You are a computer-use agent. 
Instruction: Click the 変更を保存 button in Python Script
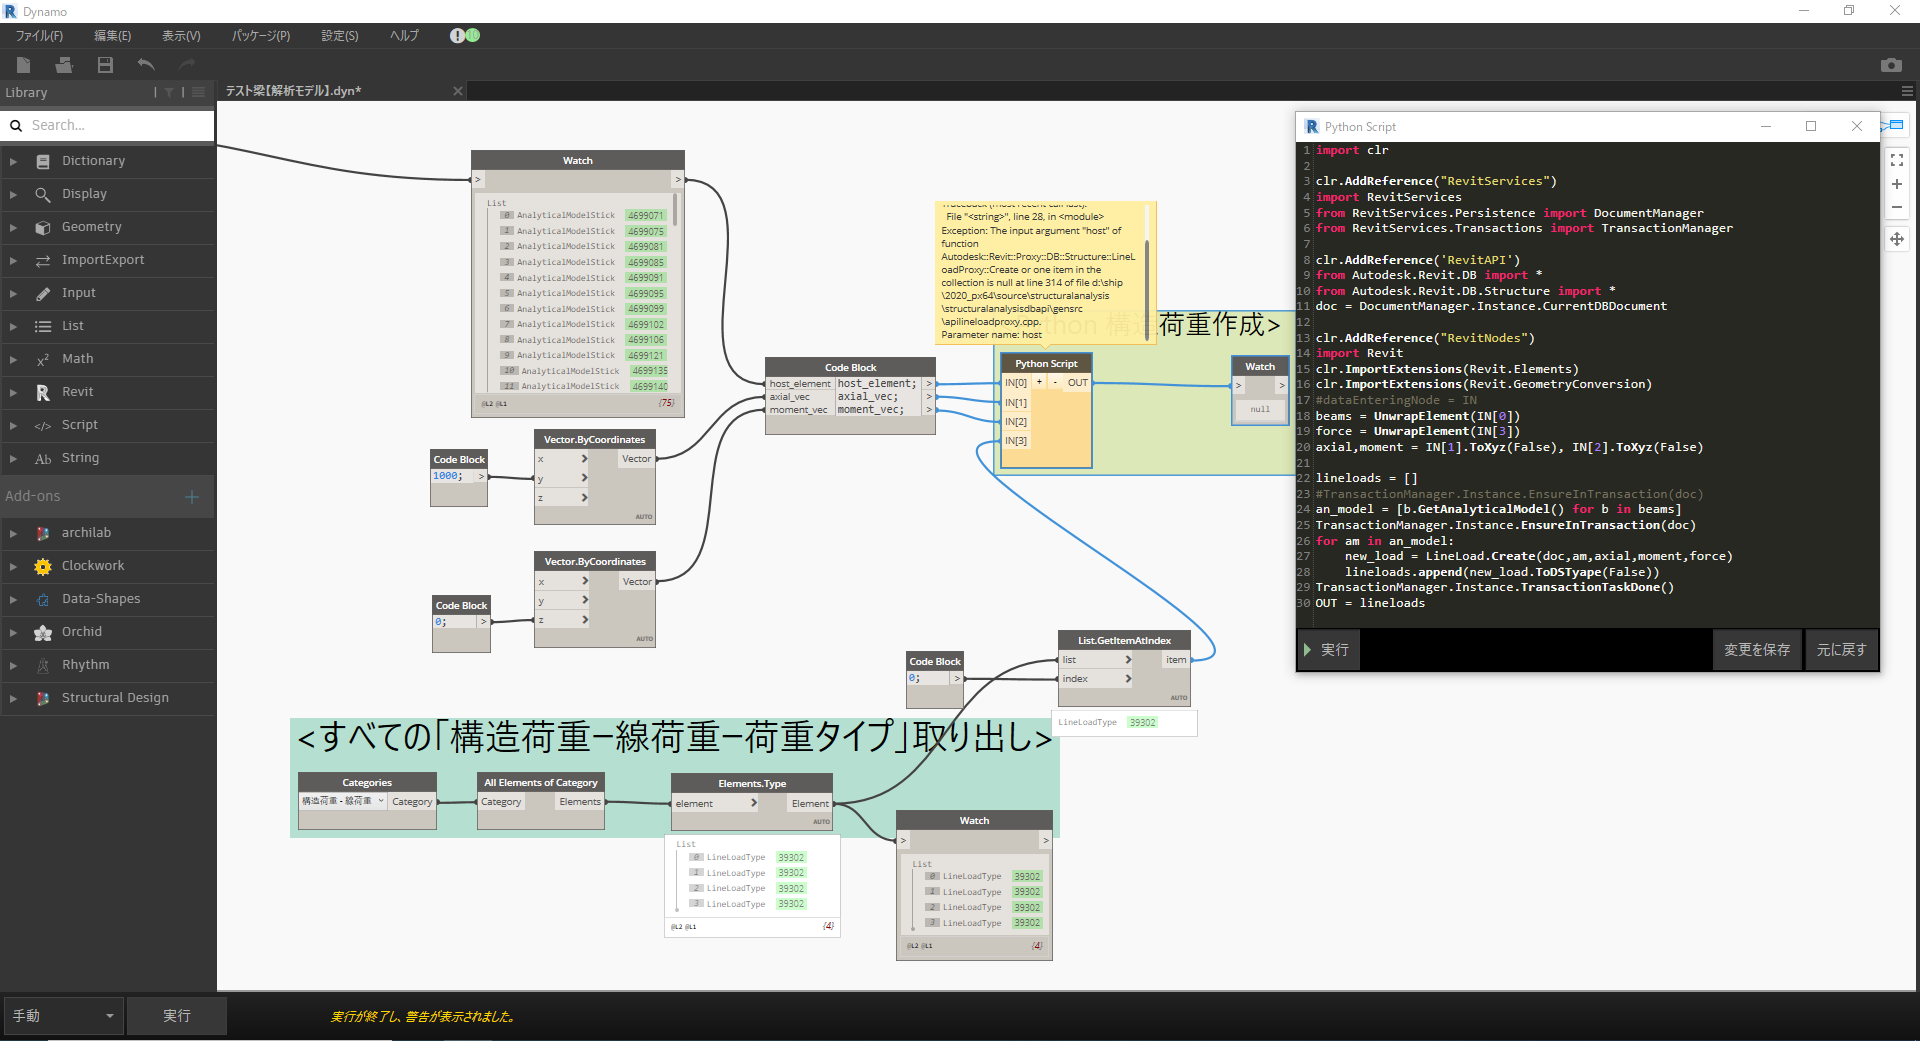tap(1756, 650)
